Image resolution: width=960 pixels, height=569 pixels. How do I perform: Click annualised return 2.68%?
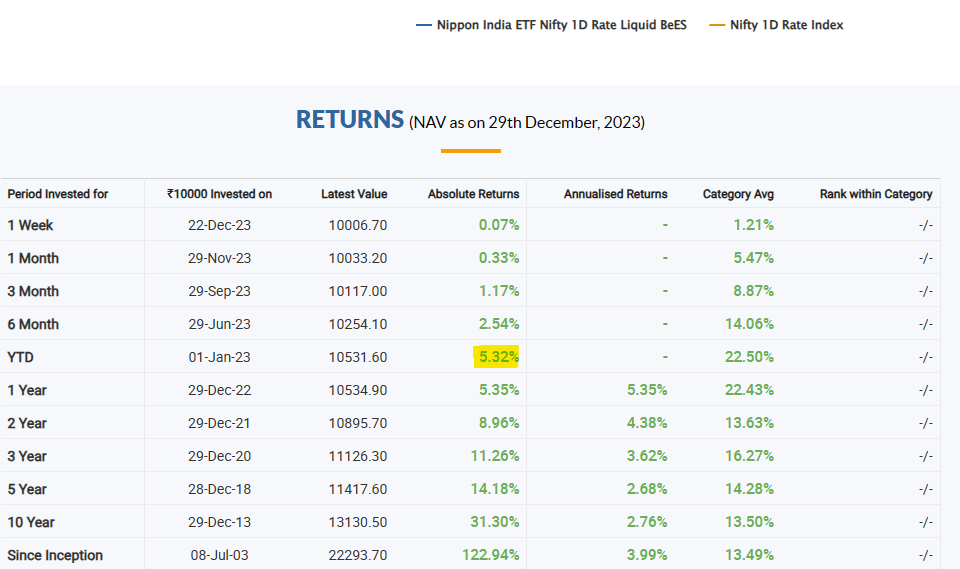pos(647,490)
